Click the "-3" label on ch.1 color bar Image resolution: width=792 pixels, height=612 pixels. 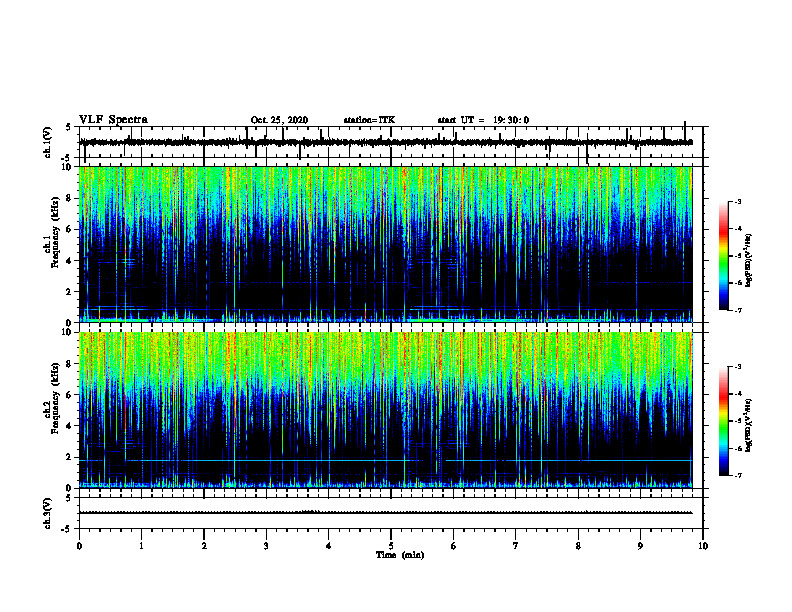point(738,201)
